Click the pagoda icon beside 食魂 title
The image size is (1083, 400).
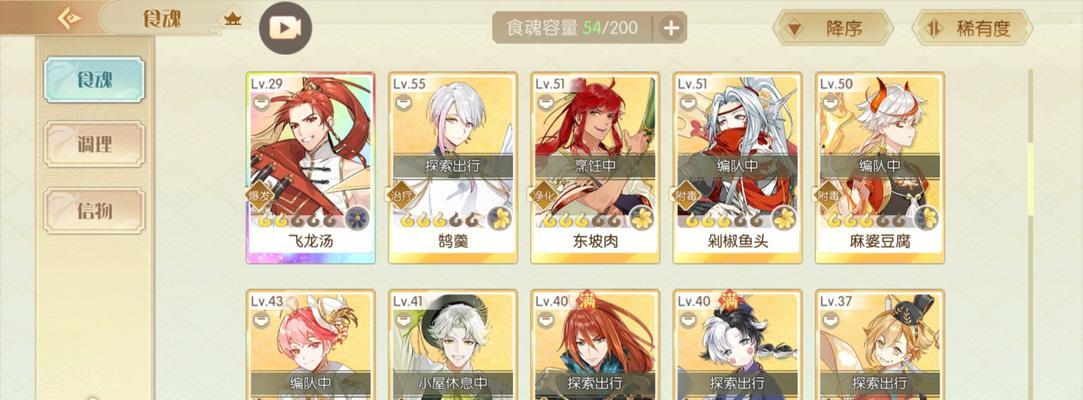click(233, 19)
